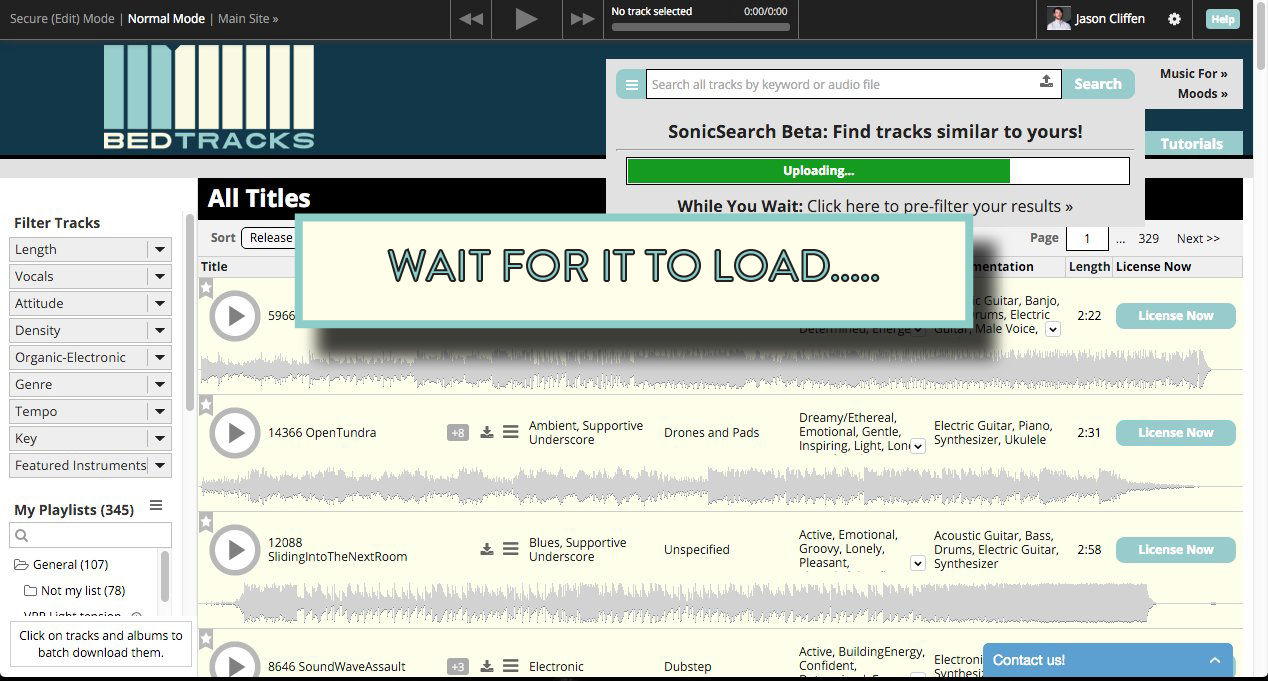Click Jason Cliffen's profile avatar
This screenshot has width=1268, height=681.
point(1058,19)
